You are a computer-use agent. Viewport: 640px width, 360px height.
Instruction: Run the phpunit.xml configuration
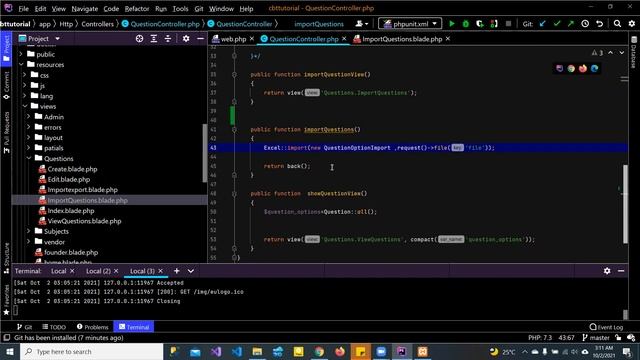(451, 24)
